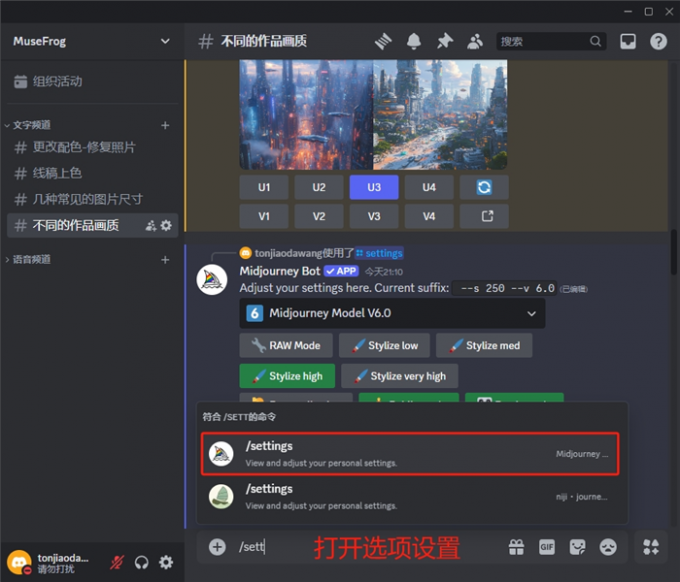Open the emoji picker icon
This screenshot has height=582, width=680.
point(608,547)
